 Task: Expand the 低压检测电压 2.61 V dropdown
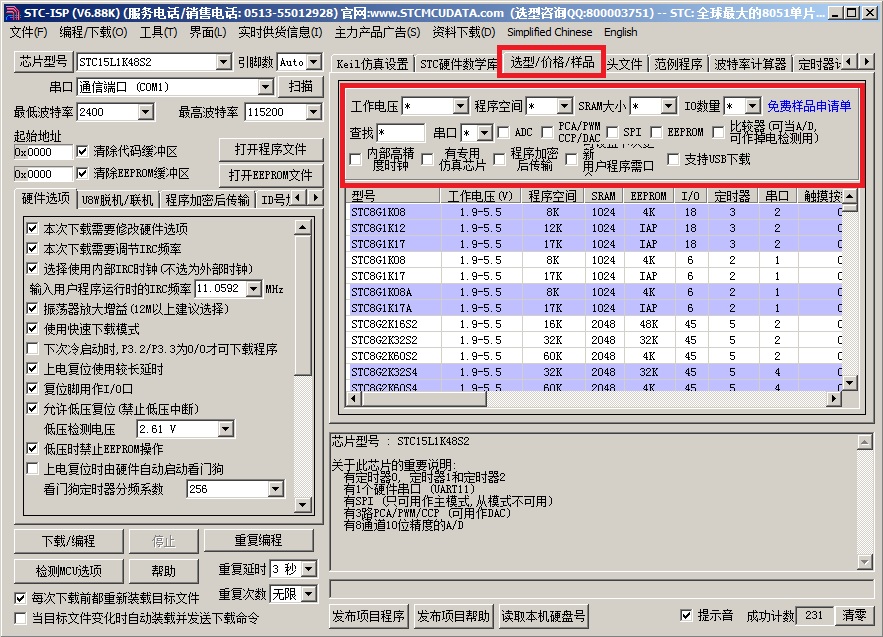pos(224,429)
